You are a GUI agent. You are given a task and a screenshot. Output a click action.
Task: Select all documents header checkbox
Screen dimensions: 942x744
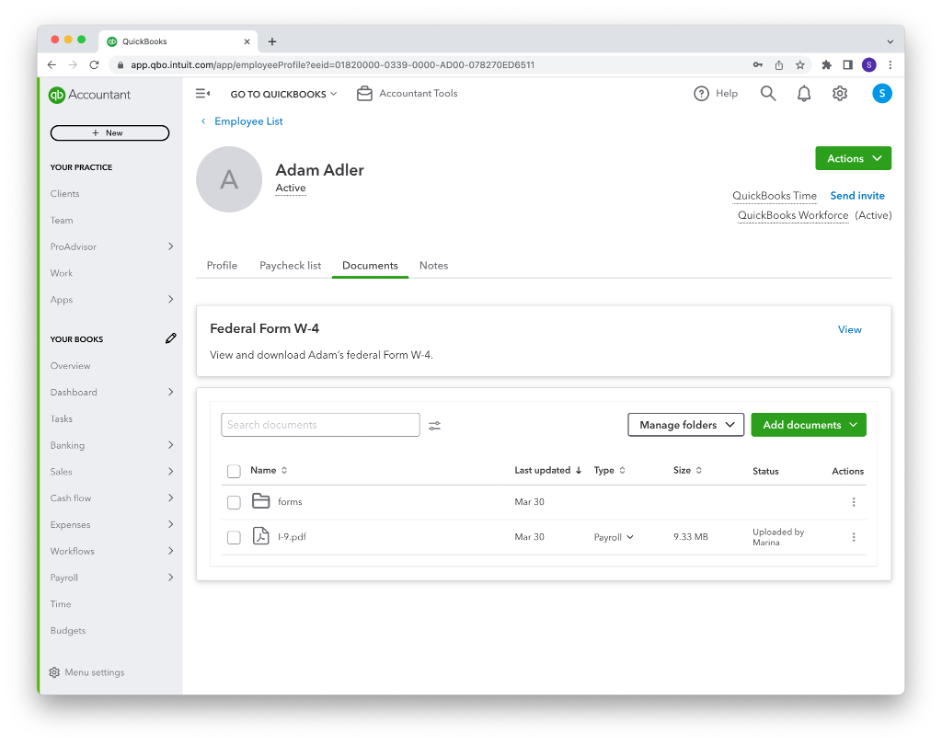[x=234, y=471]
